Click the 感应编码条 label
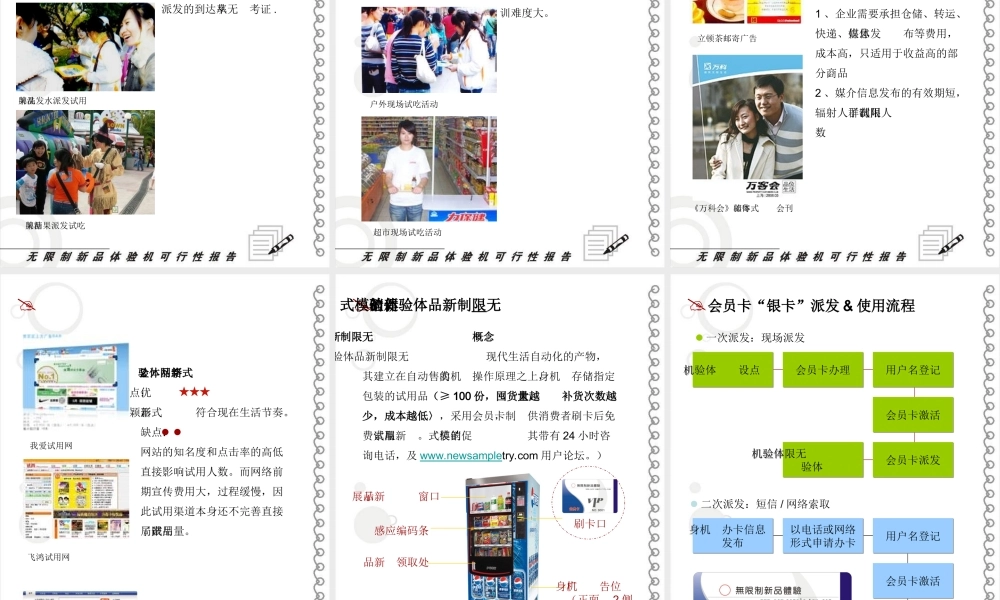Screen dimensions: 1000x600 (x=401, y=530)
